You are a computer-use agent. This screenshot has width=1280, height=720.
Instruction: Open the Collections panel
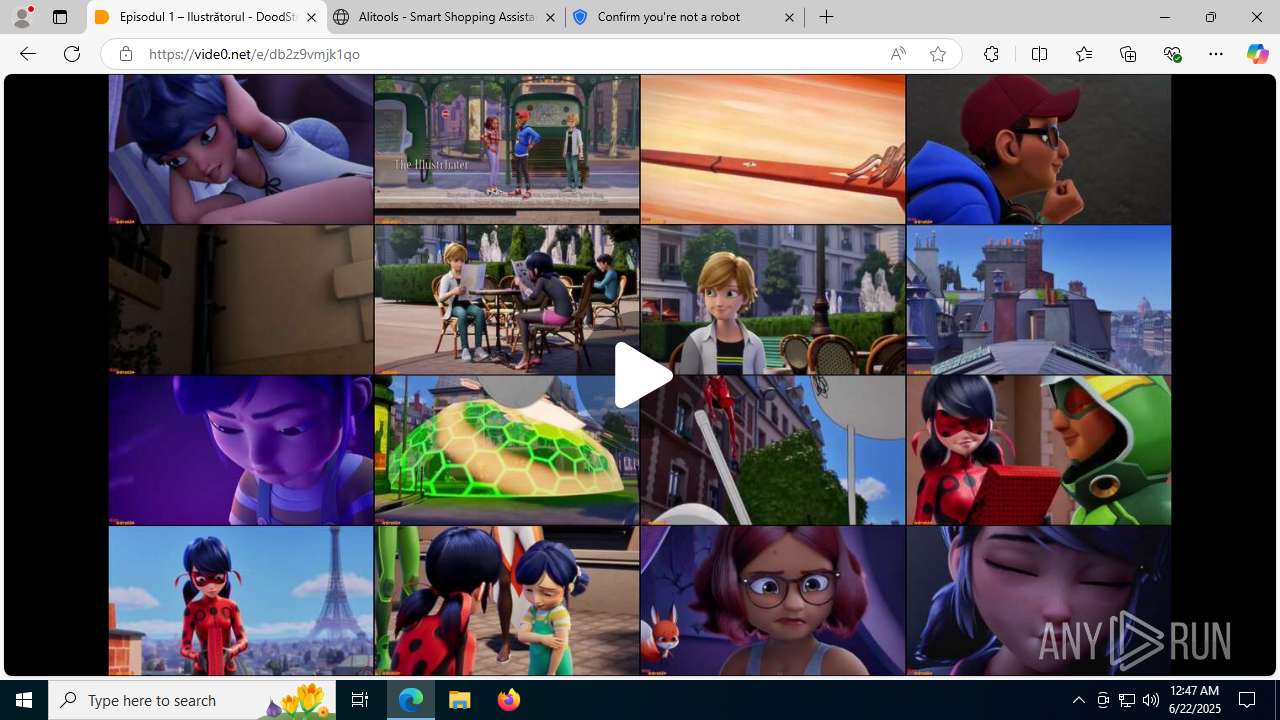click(x=1128, y=54)
